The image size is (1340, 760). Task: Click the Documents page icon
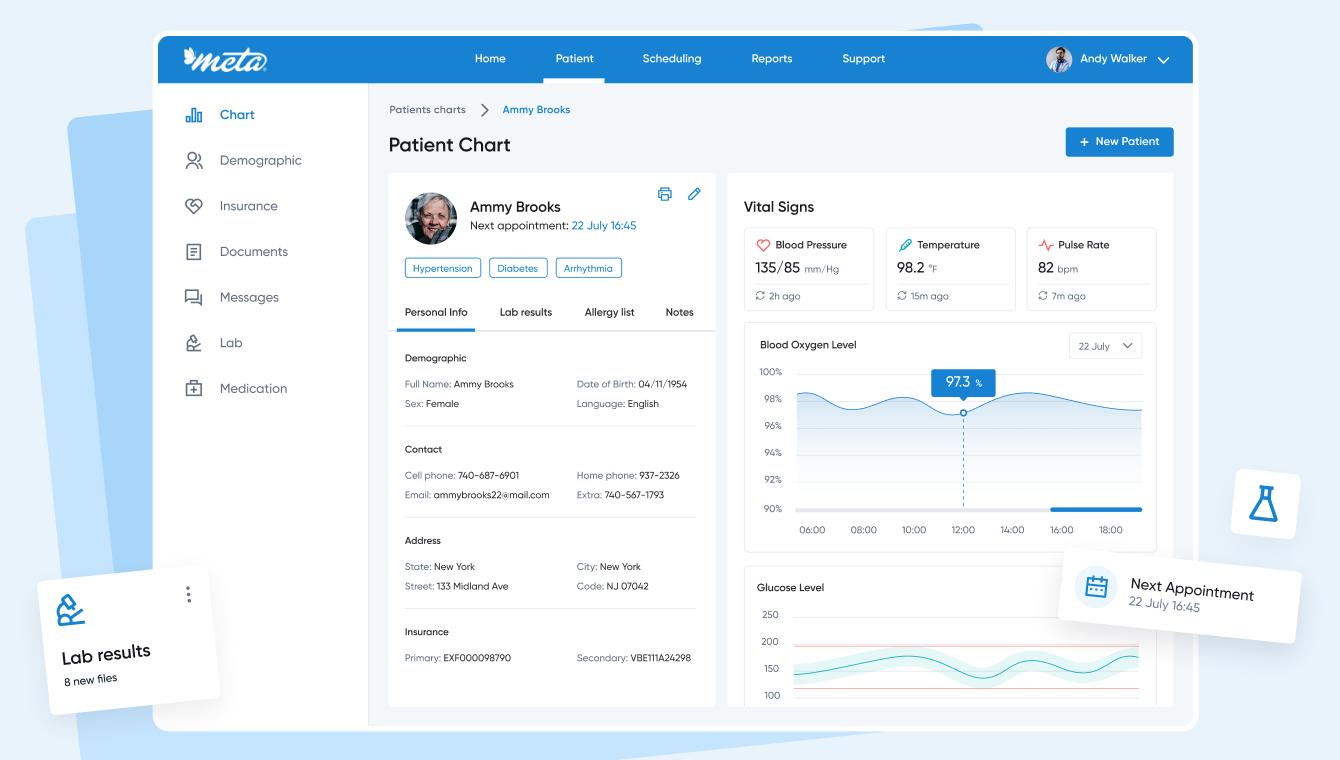(x=194, y=252)
